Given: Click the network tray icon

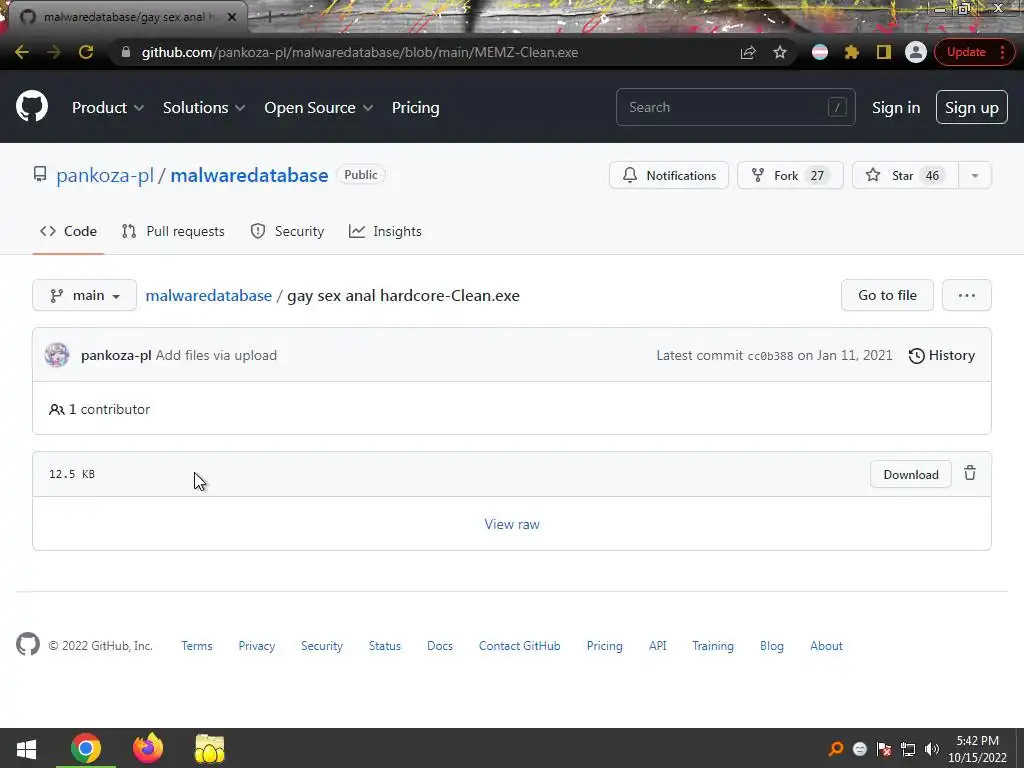Looking at the screenshot, I should pos(908,749).
